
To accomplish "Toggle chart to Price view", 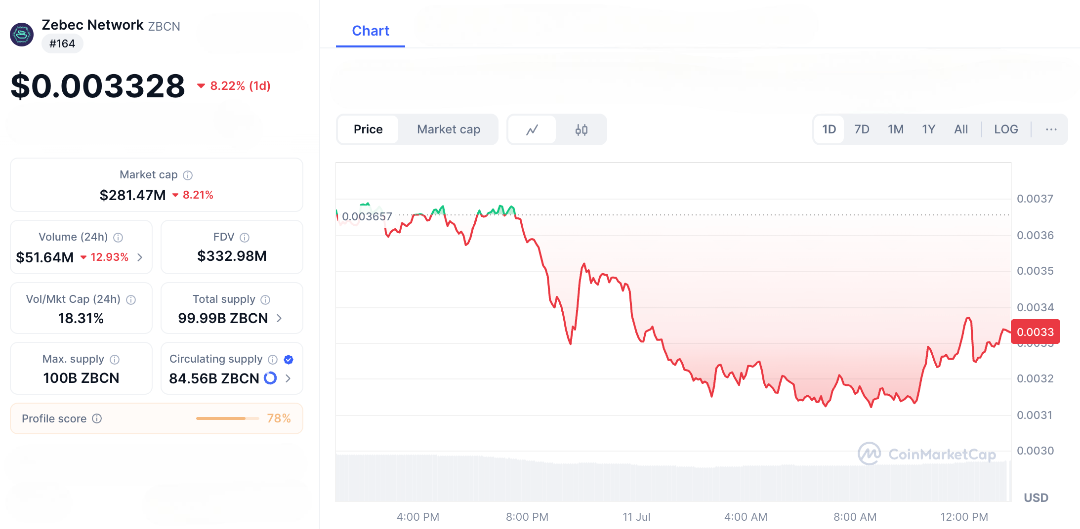I will [368, 130].
